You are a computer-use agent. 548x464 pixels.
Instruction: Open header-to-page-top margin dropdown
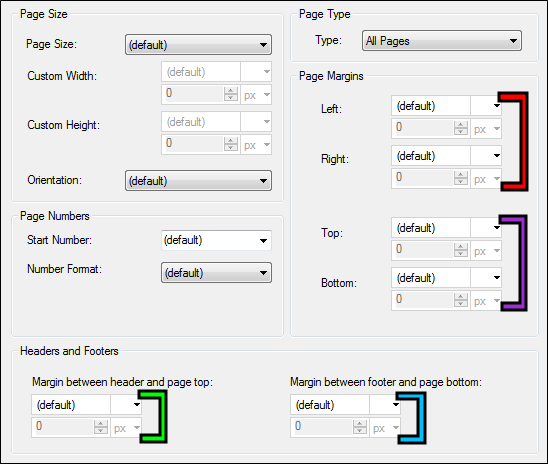(86, 405)
